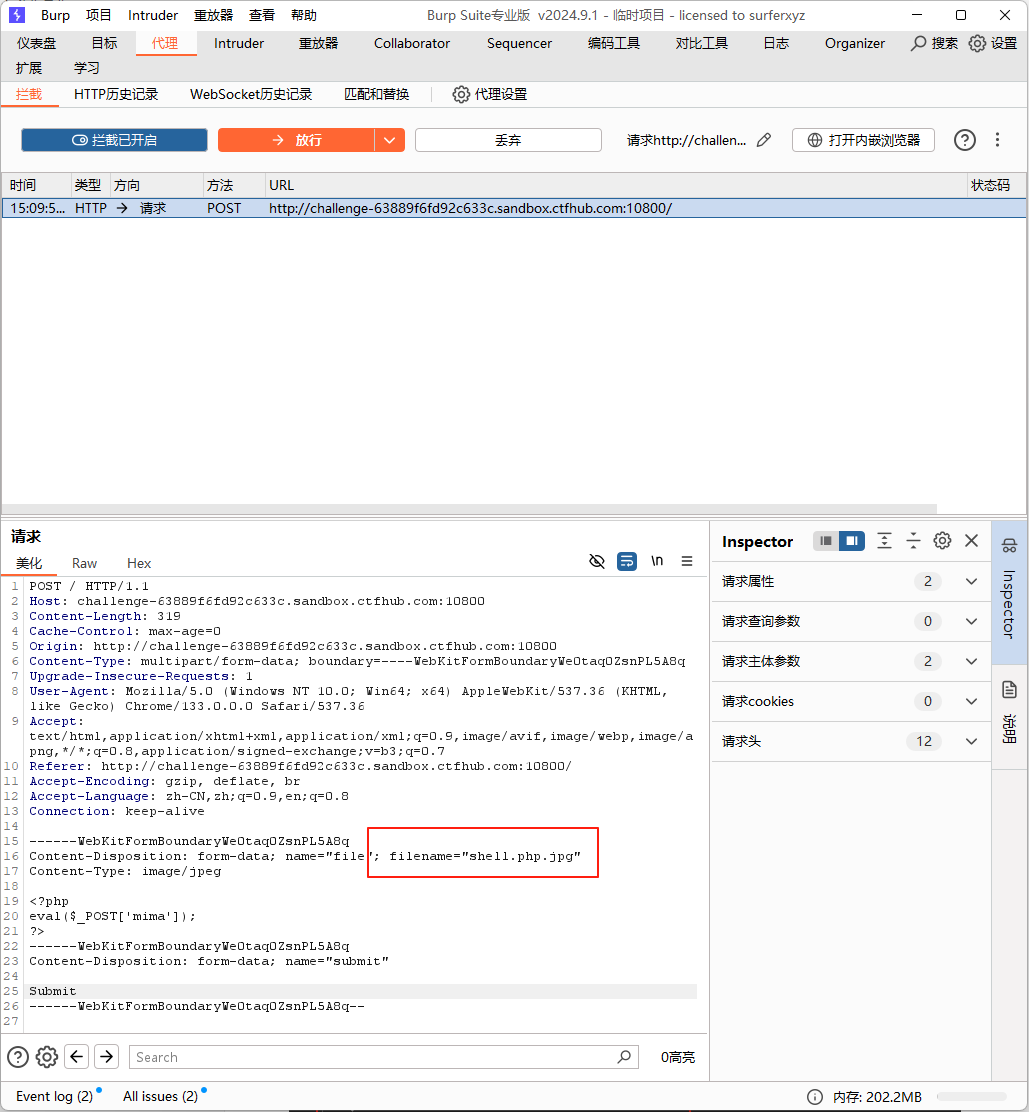The height and width of the screenshot is (1112, 1029).
Task: Open the Intruder menu in menu bar
Action: [x=152, y=15]
